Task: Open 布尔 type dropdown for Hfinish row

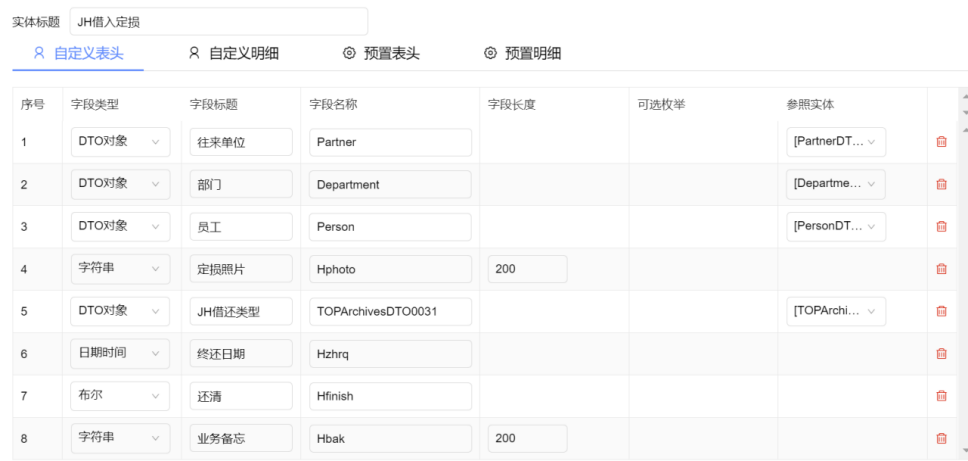Action: pos(120,396)
